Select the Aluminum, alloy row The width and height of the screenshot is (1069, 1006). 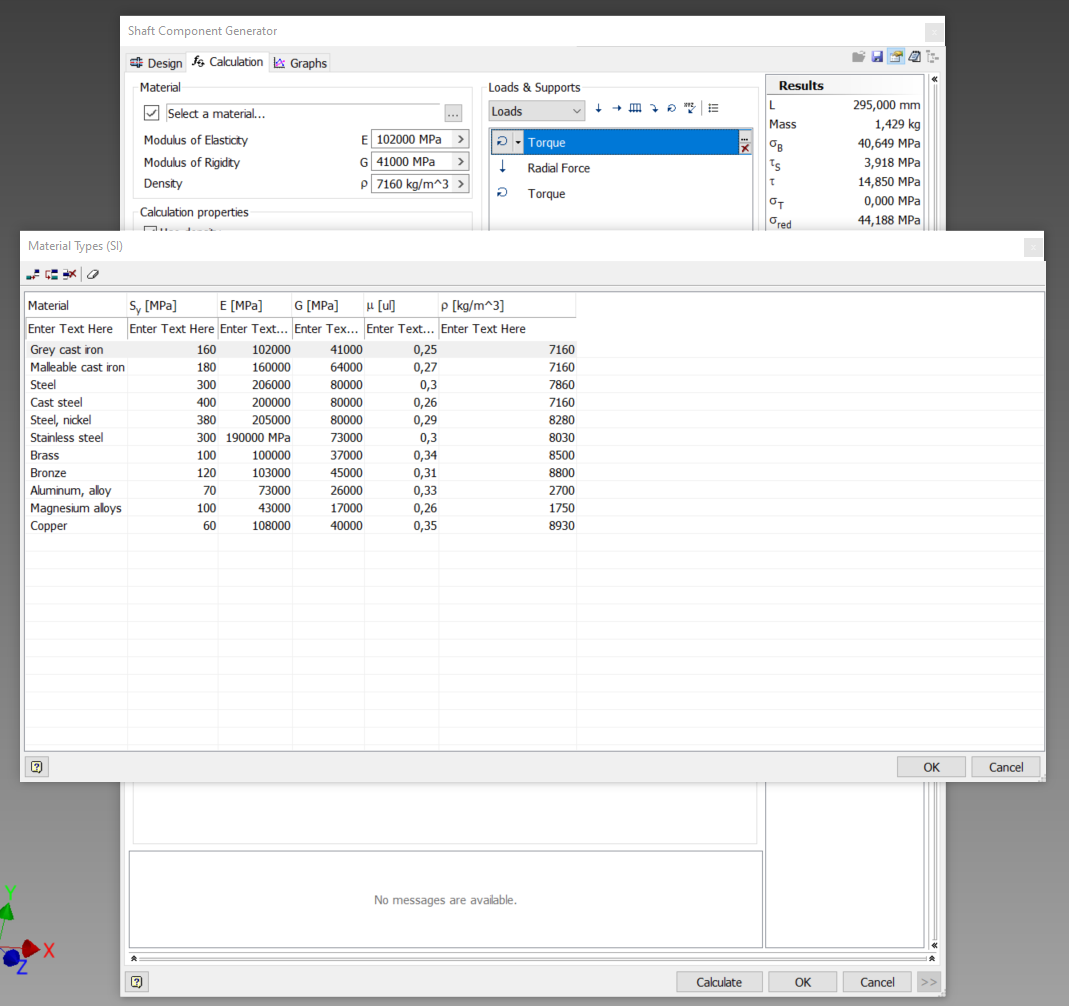(x=301, y=491)
